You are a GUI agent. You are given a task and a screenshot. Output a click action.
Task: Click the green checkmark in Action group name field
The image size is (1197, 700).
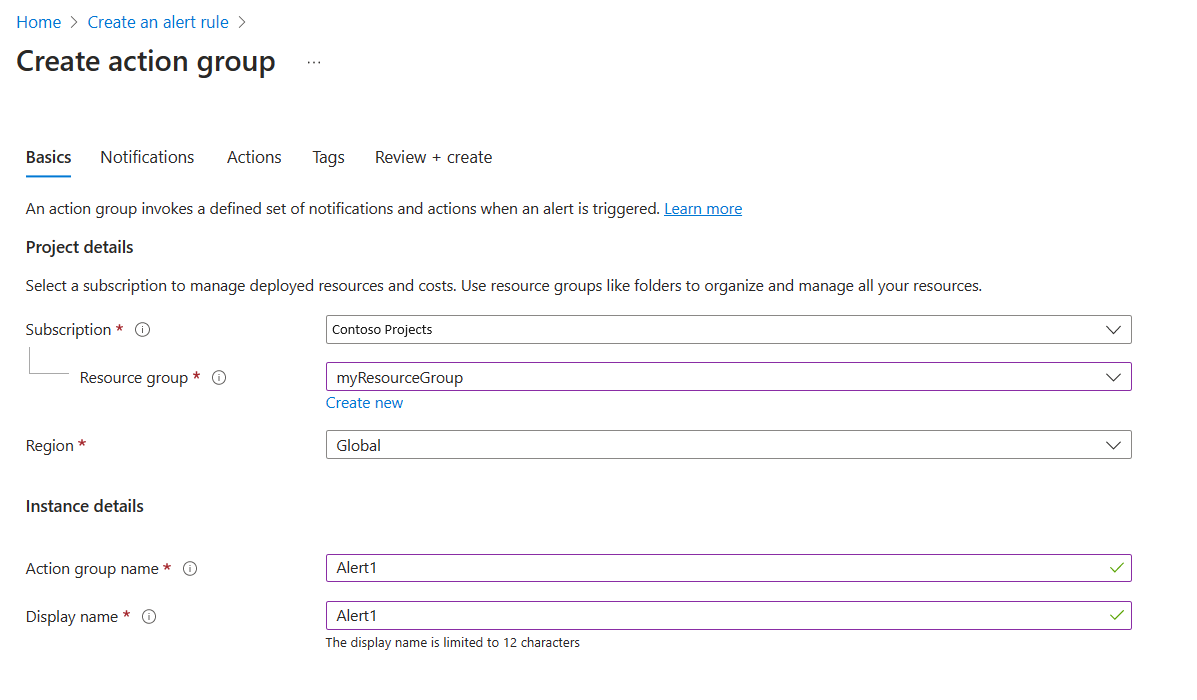click(x=1117, y=568)
